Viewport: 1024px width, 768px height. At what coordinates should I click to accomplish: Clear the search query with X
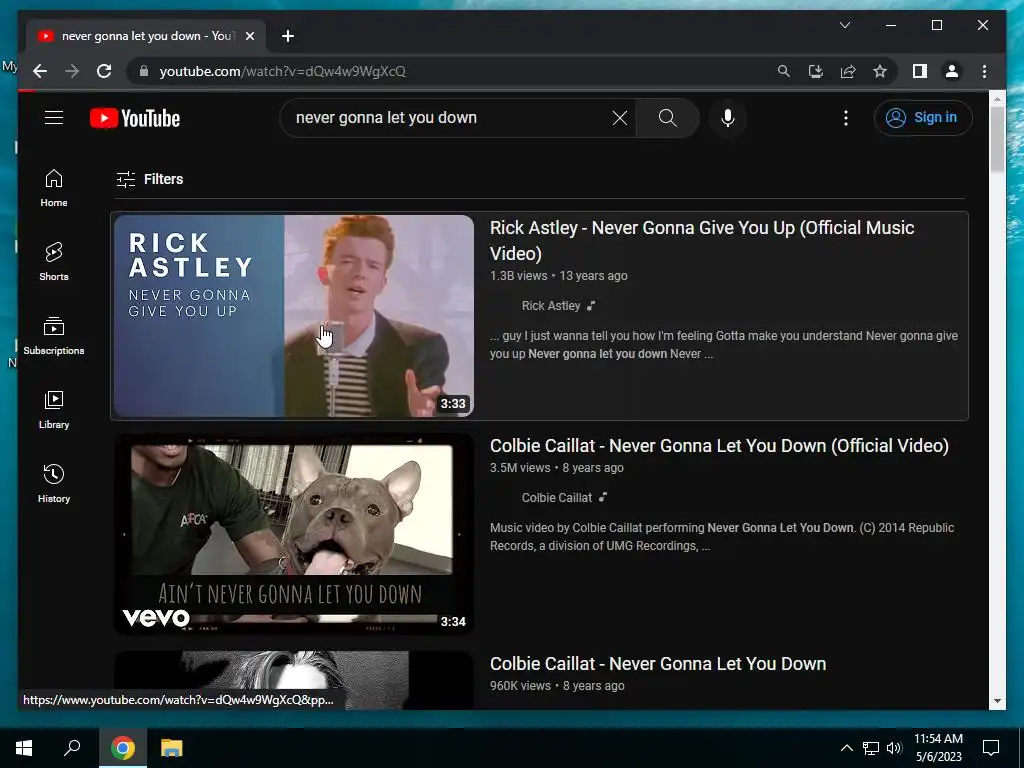pos(620,118)
